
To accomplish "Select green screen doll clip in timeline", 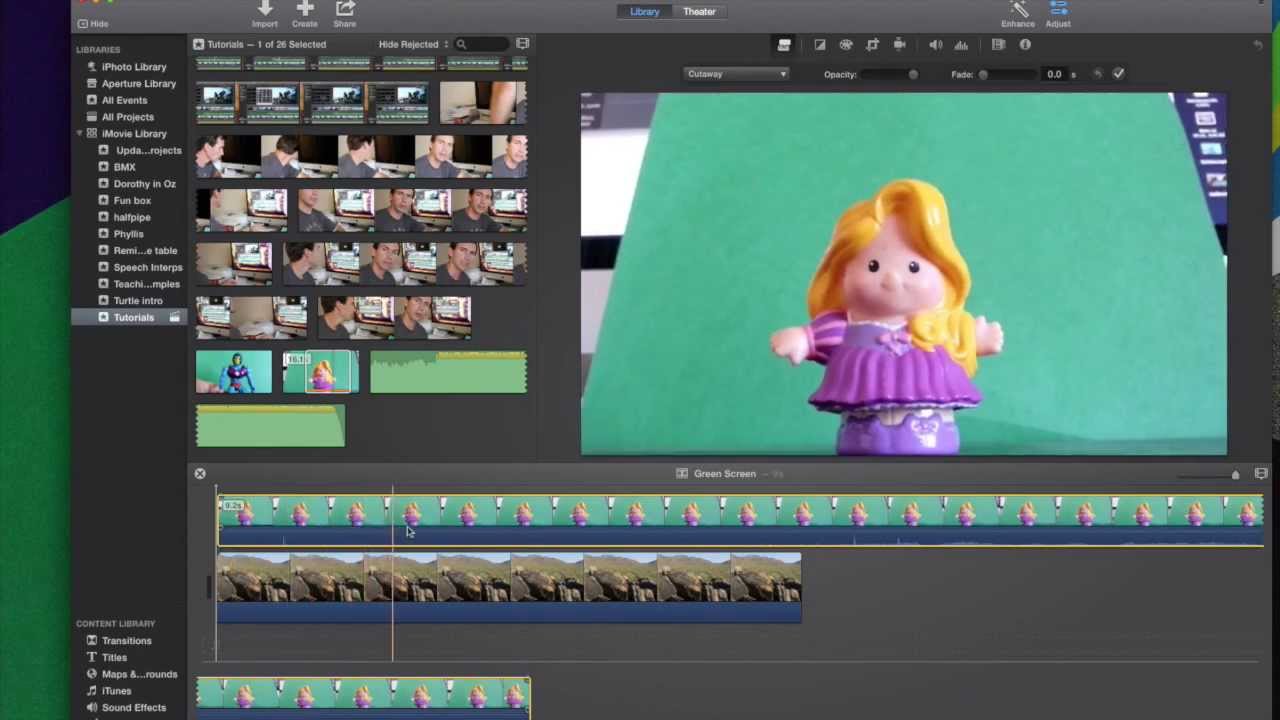I will [740, 521].
